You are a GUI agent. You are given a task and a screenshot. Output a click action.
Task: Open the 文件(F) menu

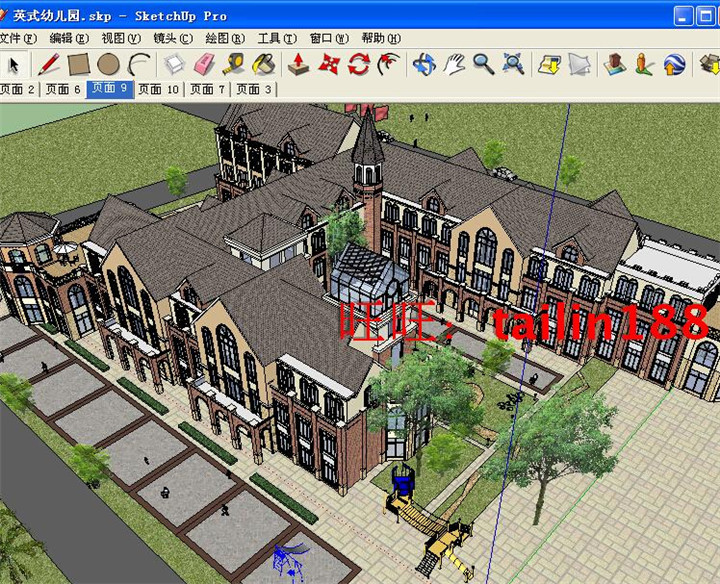point(17,39)
